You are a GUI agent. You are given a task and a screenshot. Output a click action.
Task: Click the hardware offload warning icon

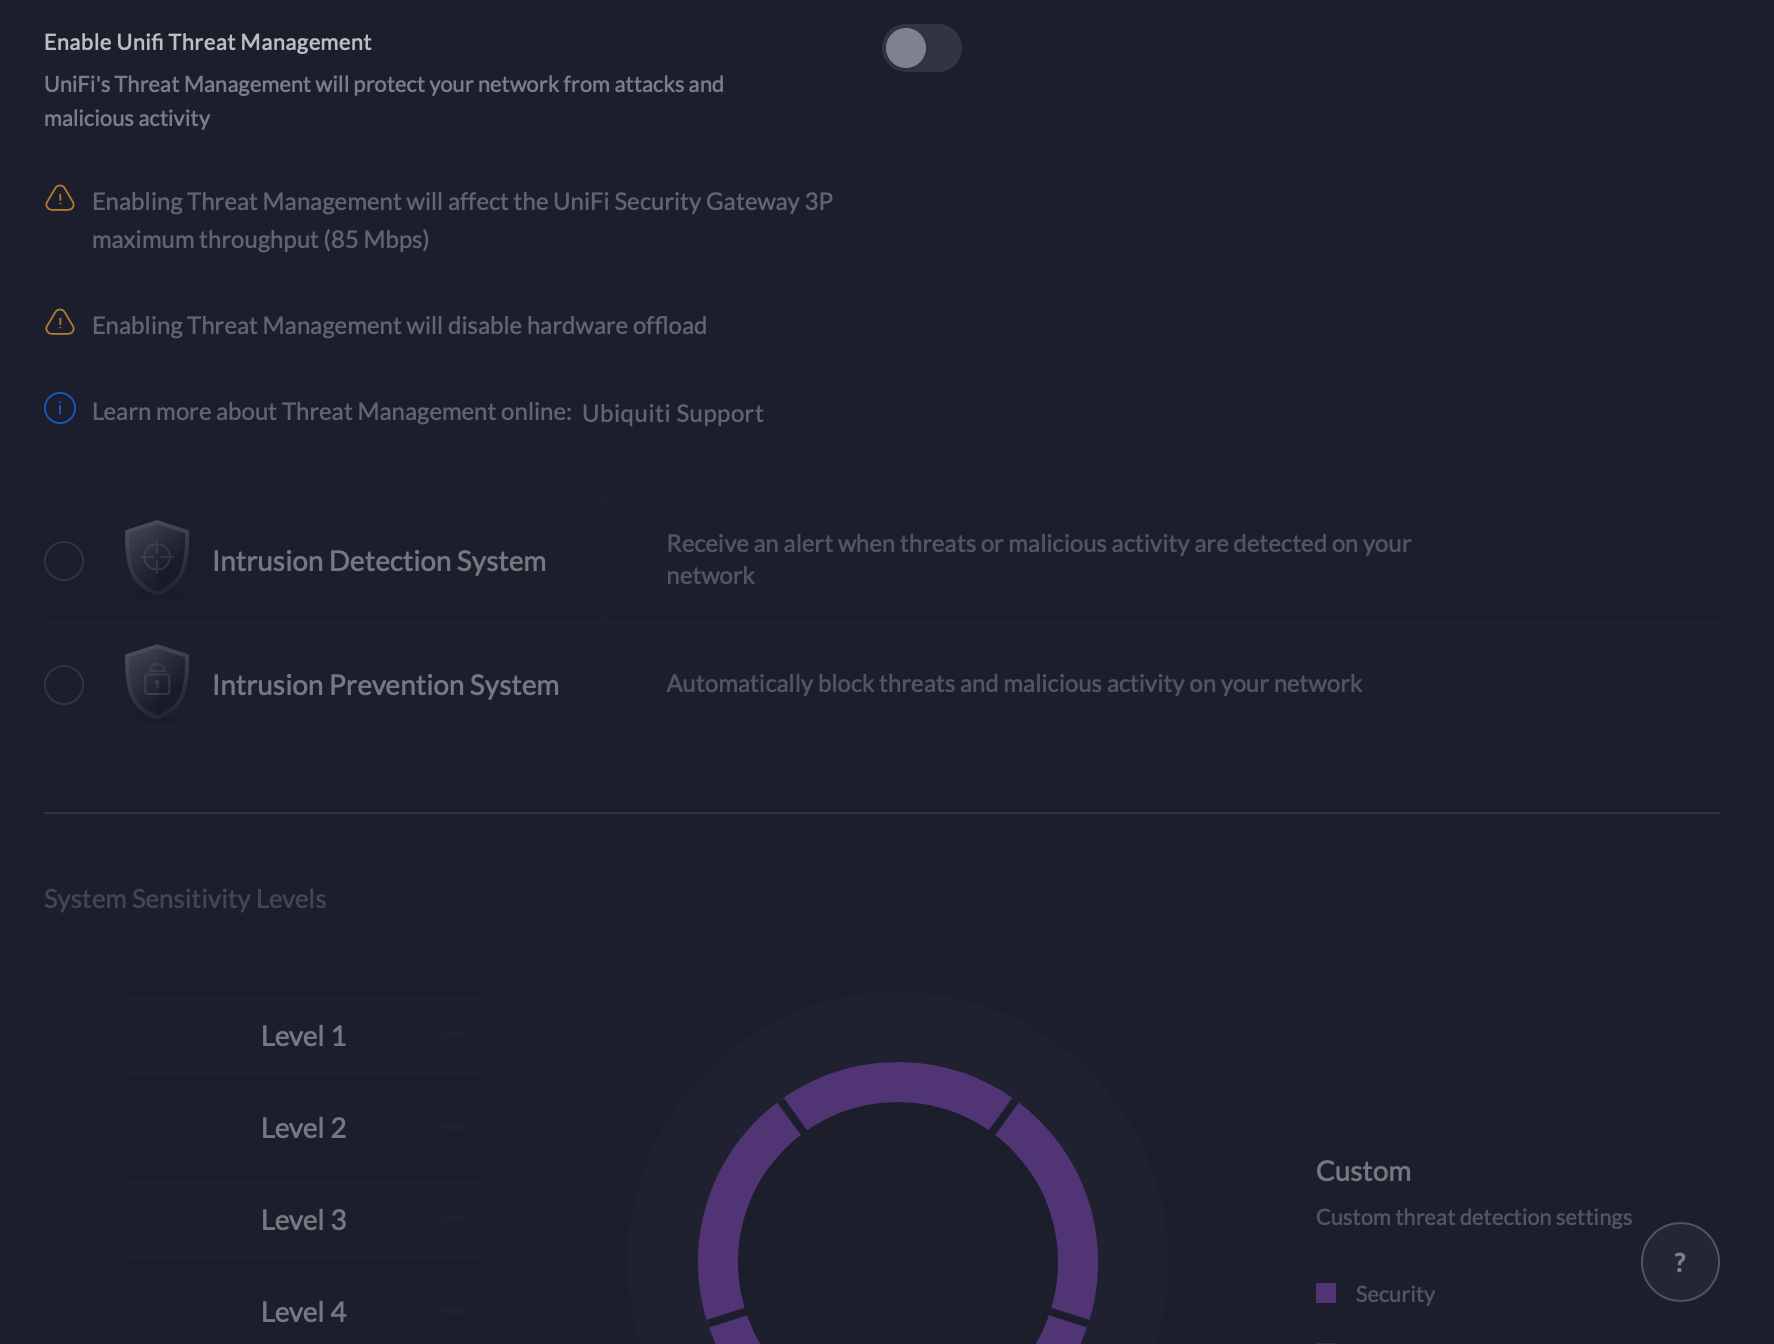(60, 323)
